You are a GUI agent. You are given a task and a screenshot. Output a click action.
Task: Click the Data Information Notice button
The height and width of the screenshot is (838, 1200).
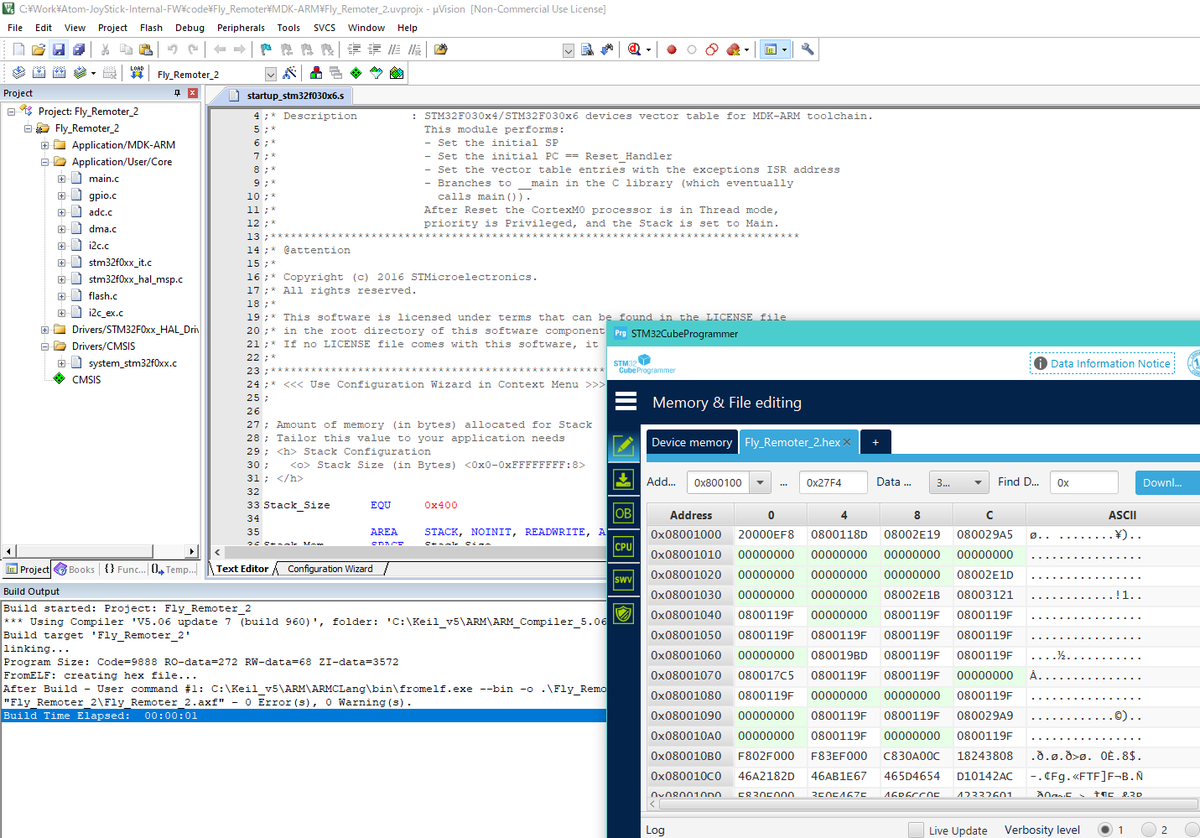1102,363
